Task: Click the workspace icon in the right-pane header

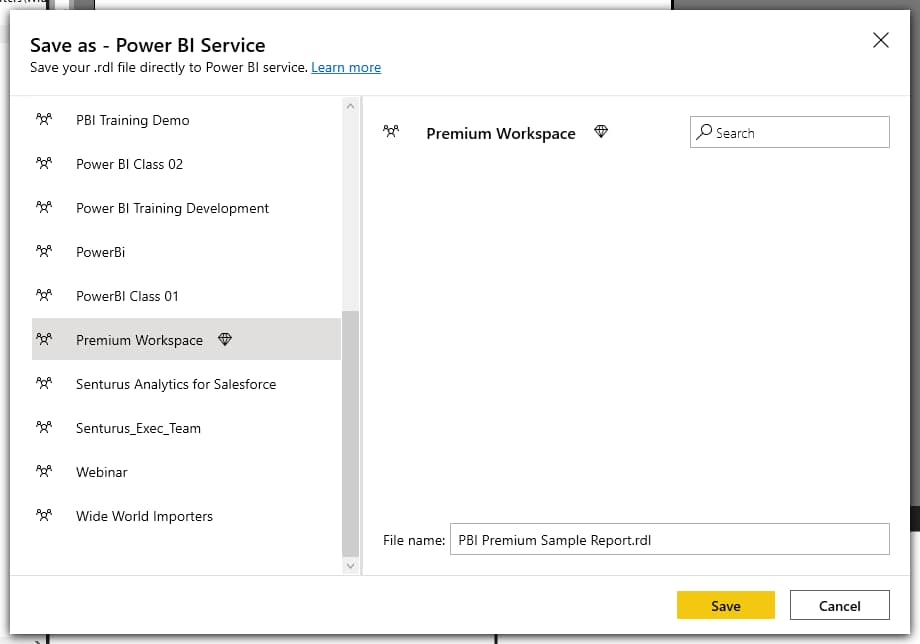Action: click(391, 132)
